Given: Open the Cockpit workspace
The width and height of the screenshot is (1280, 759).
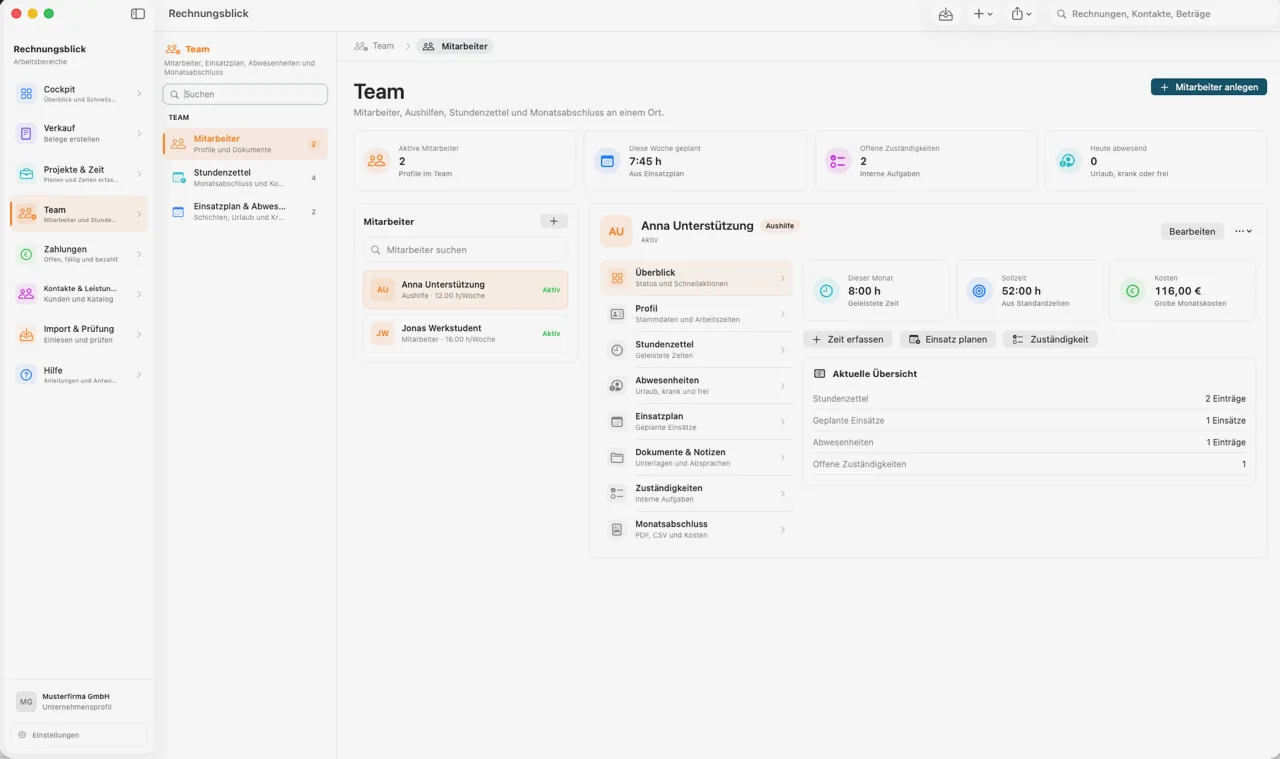Looking at the screenshot, I should click(79, 94).
